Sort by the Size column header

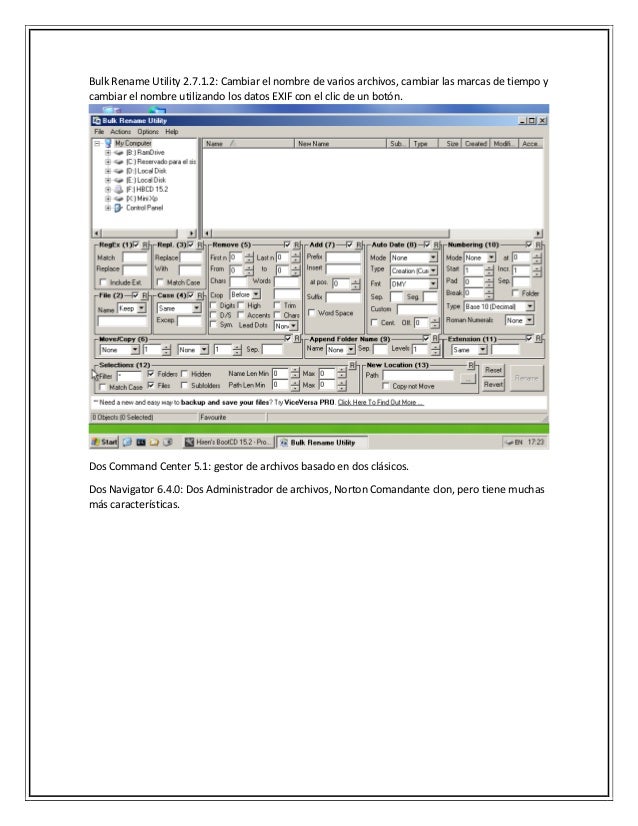(x=451, y=144)
